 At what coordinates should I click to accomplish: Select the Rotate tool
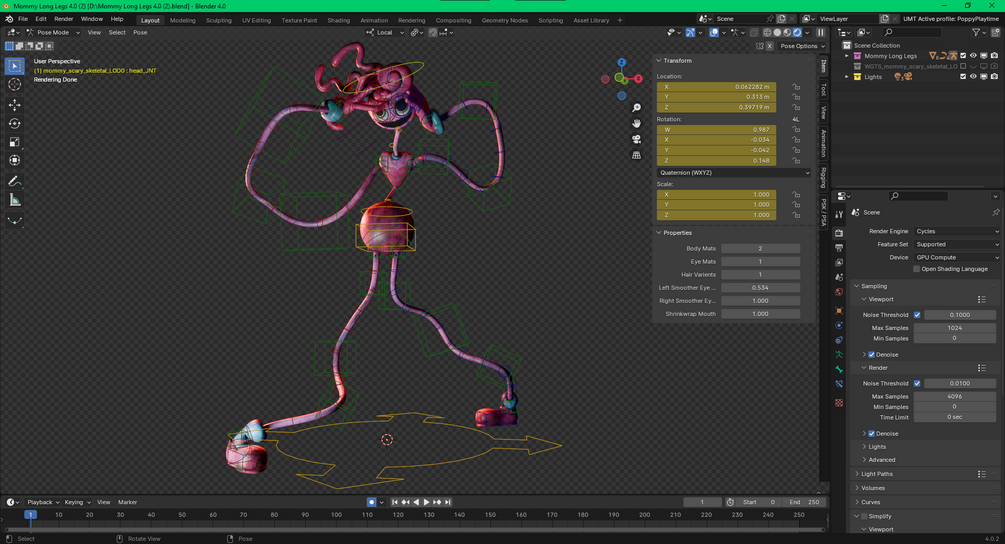(x=15, y=123)
